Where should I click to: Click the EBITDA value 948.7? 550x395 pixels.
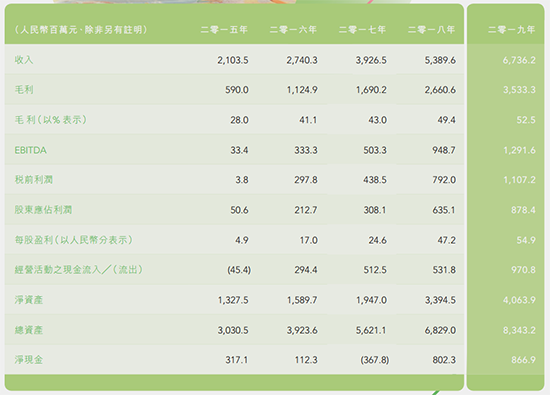[x=444, y=150]
